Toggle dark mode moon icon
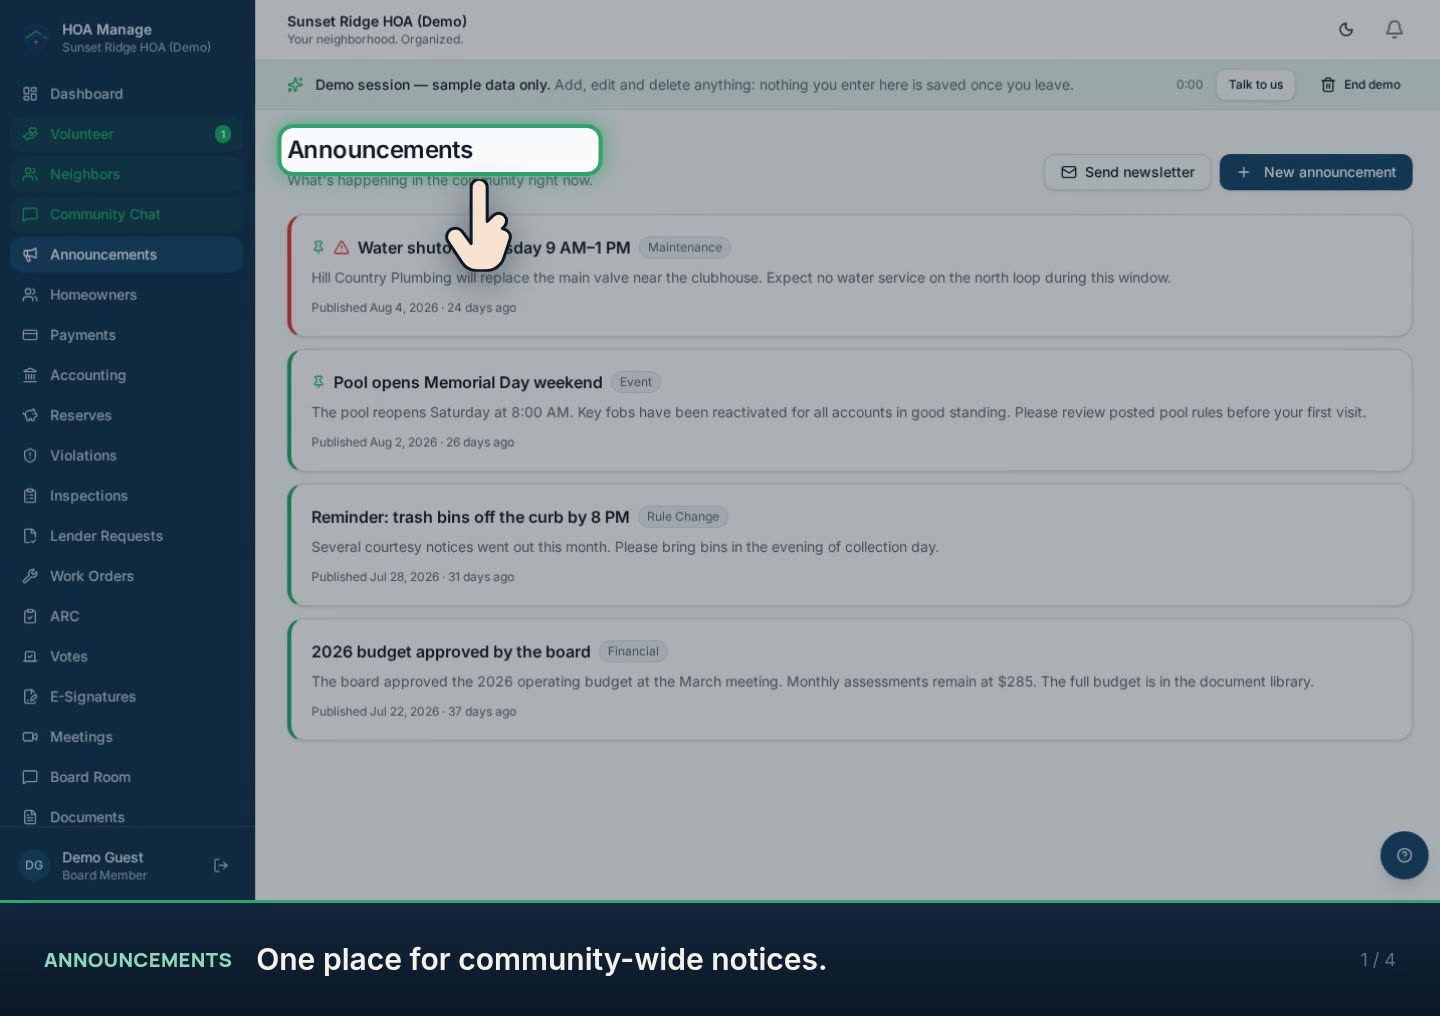The width and height of the screenshot is (1440, 1016). (x=1346, y=30)
